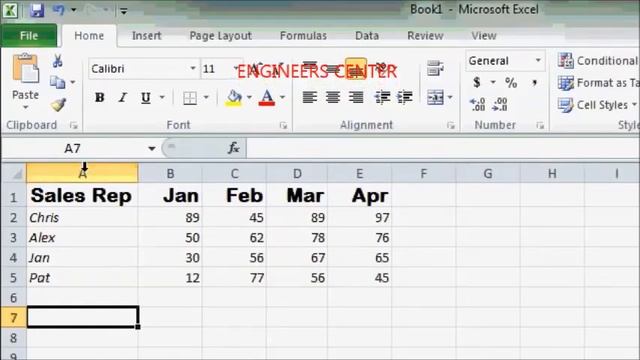This screenshot has width=640, height=360.
Task: Select column A header
Action: tap(82, 173)
